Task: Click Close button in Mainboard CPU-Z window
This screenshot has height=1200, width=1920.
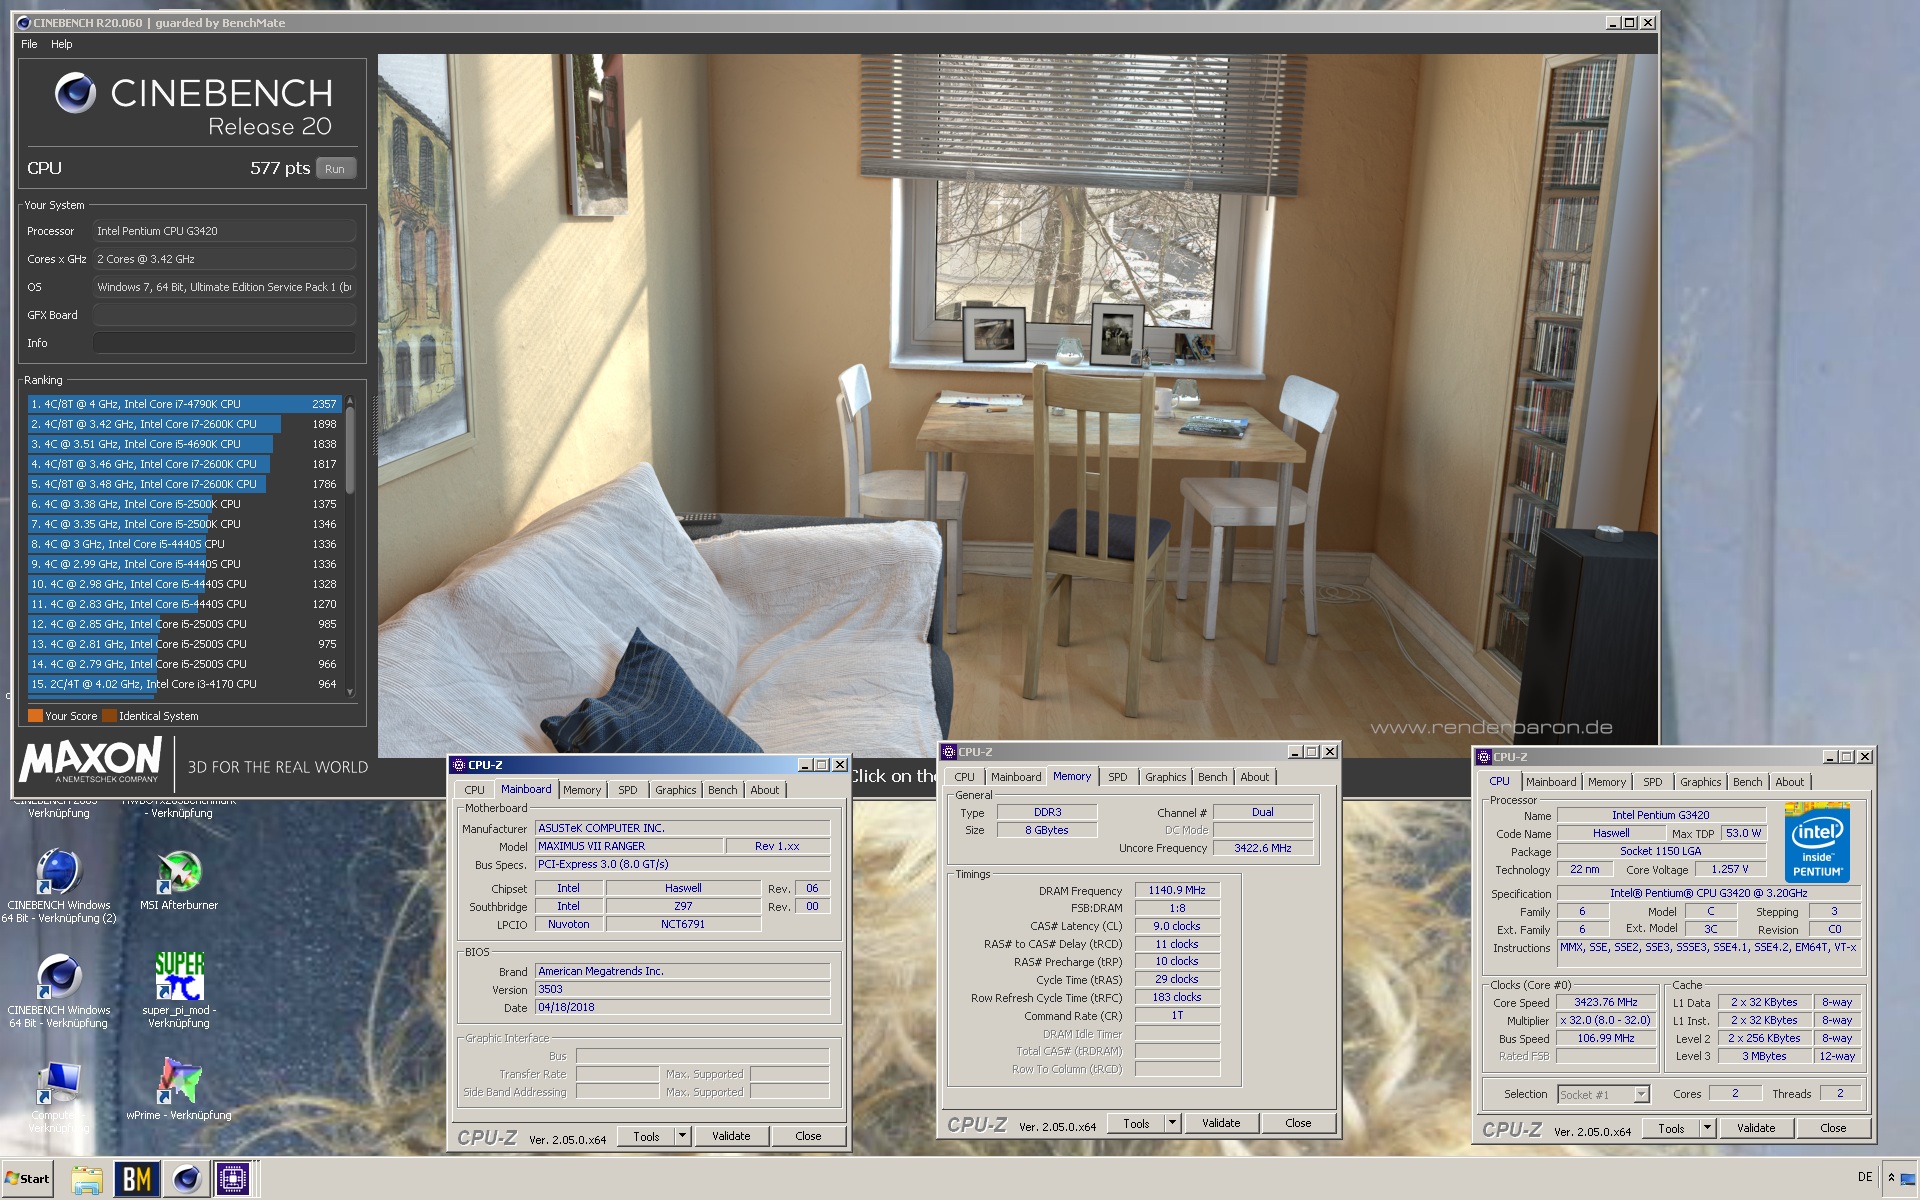Action: (808, 1136)
